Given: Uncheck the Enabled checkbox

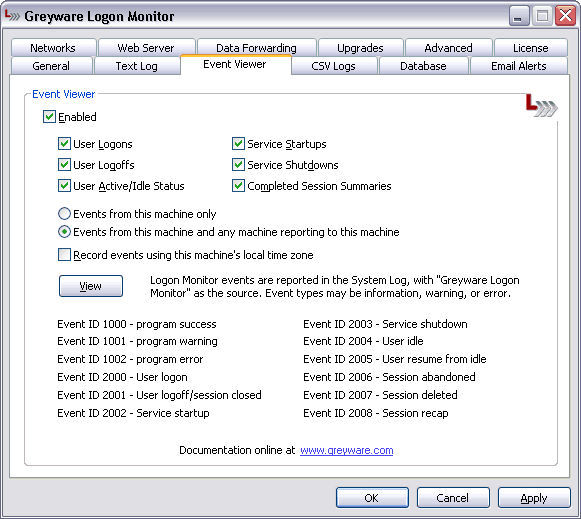Looking at the screenshot, I should (49, 117).
